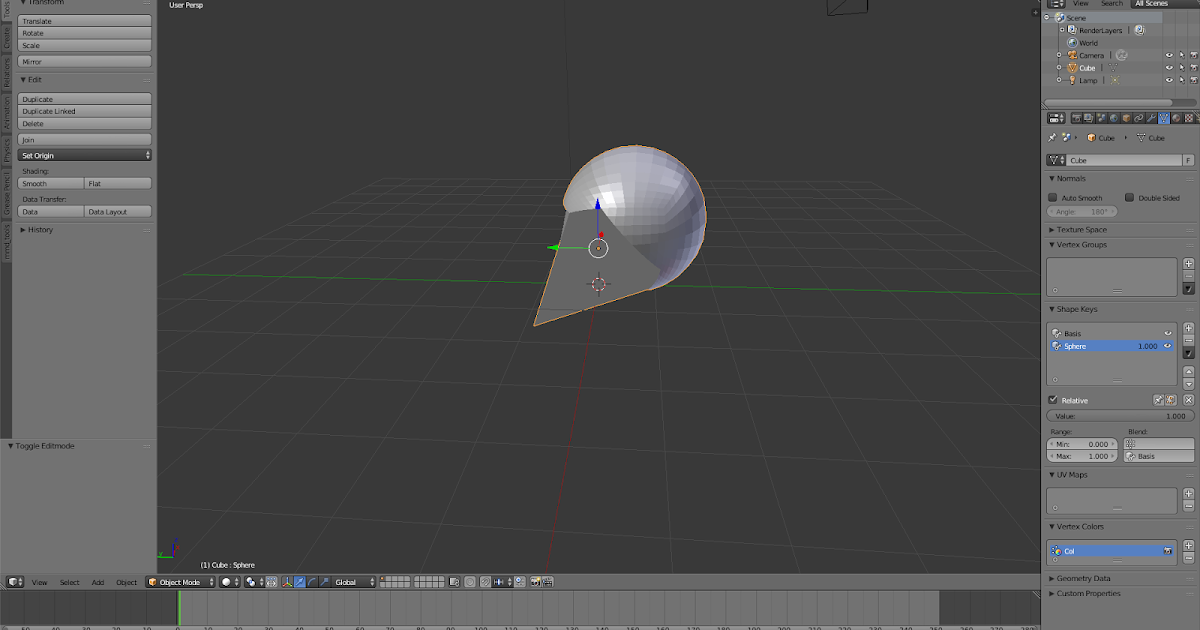The width and height of the screenshot is (1200, 630).
Task: Open the Add menu in the 3D view
Action: [97, 581]
